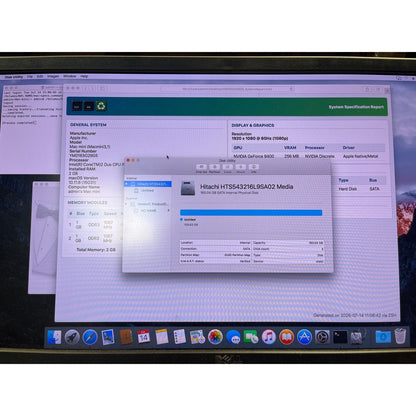Open Finder from the Dock
The image size is (416, 416).
[54, 337]
